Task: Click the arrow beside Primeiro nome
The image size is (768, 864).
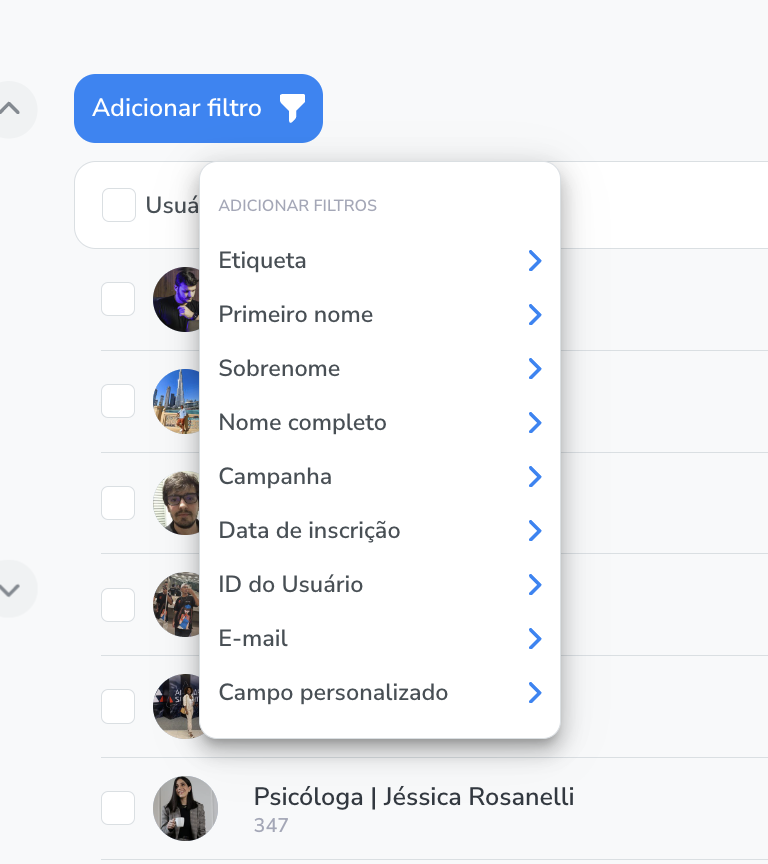Action: (535, 315)
